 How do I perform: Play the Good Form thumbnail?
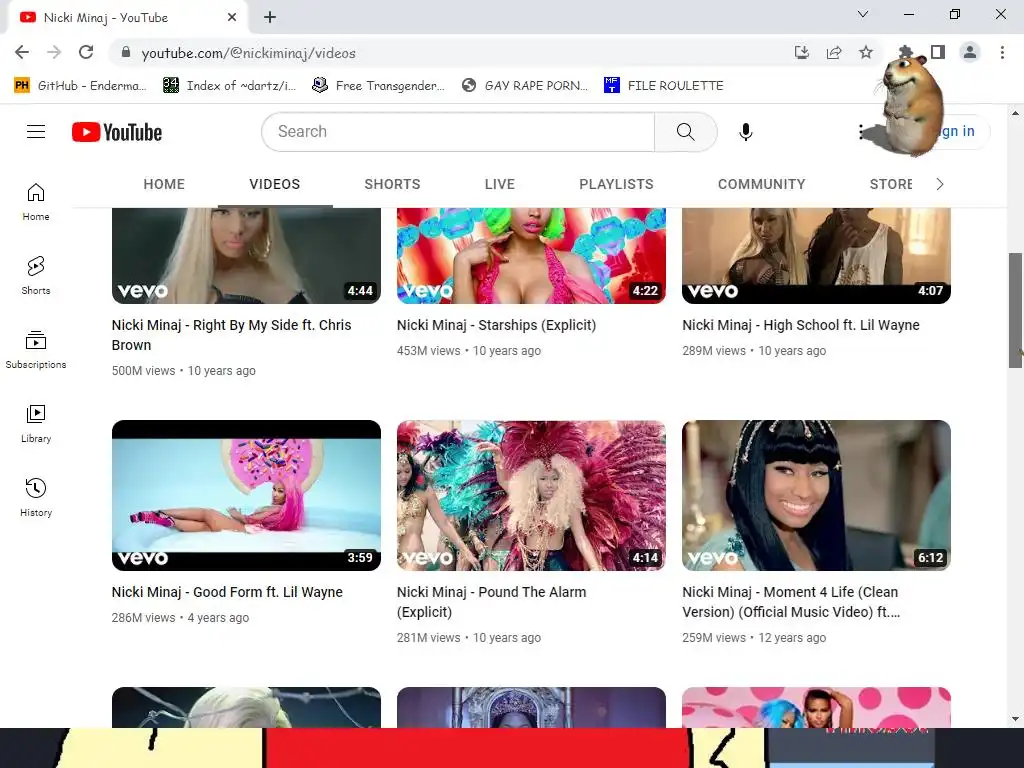coord(246,496)
